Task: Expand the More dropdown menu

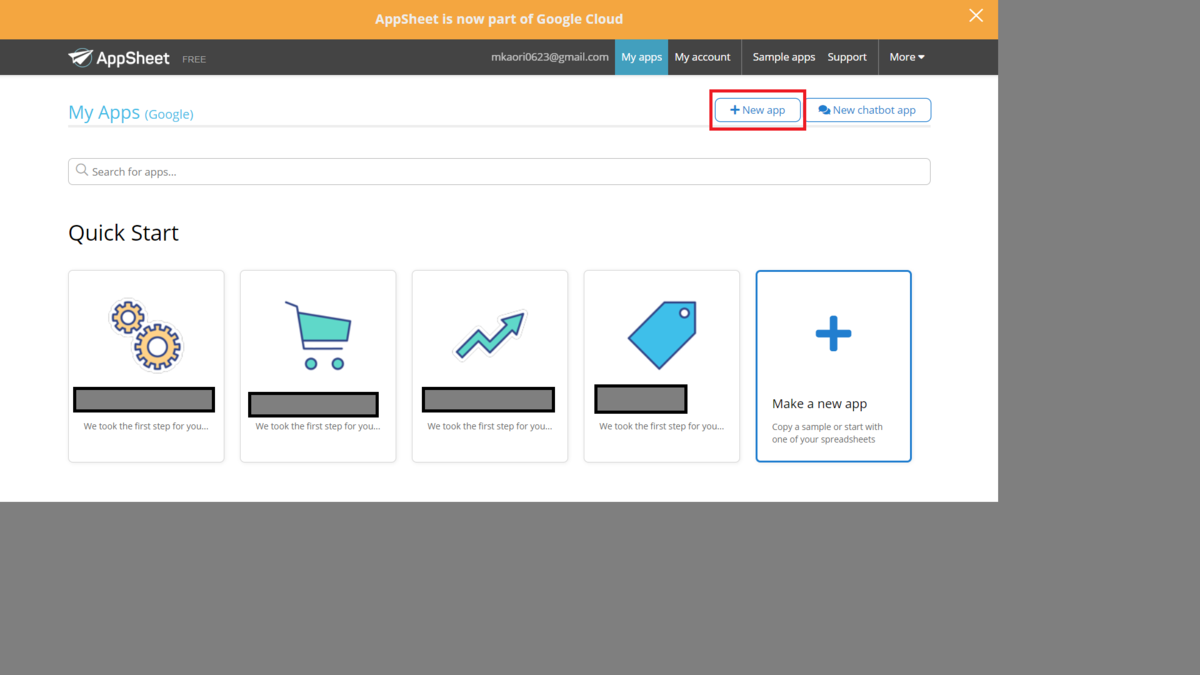Action: click(907, 57)
